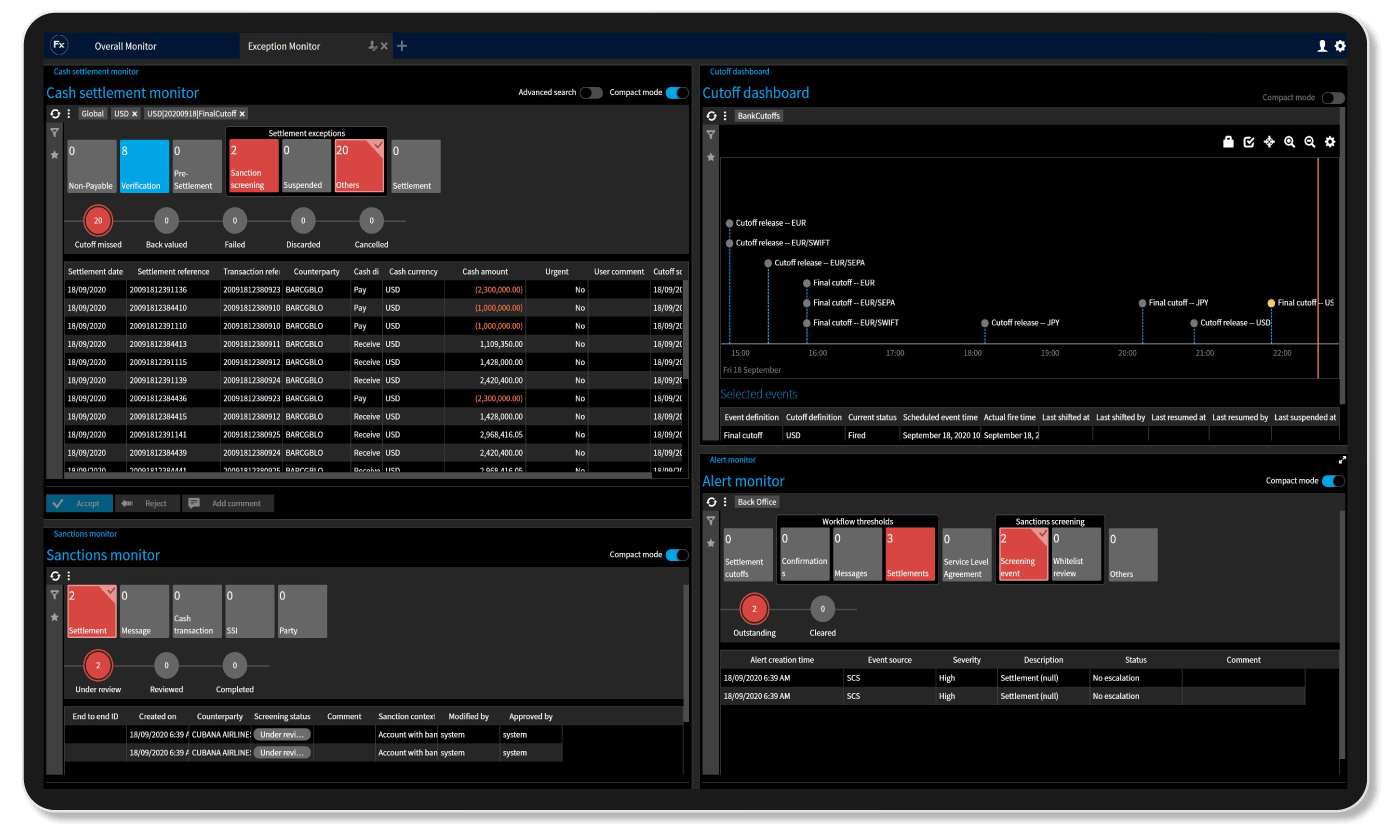Zoom out on the cutoff timeline

1310,141
